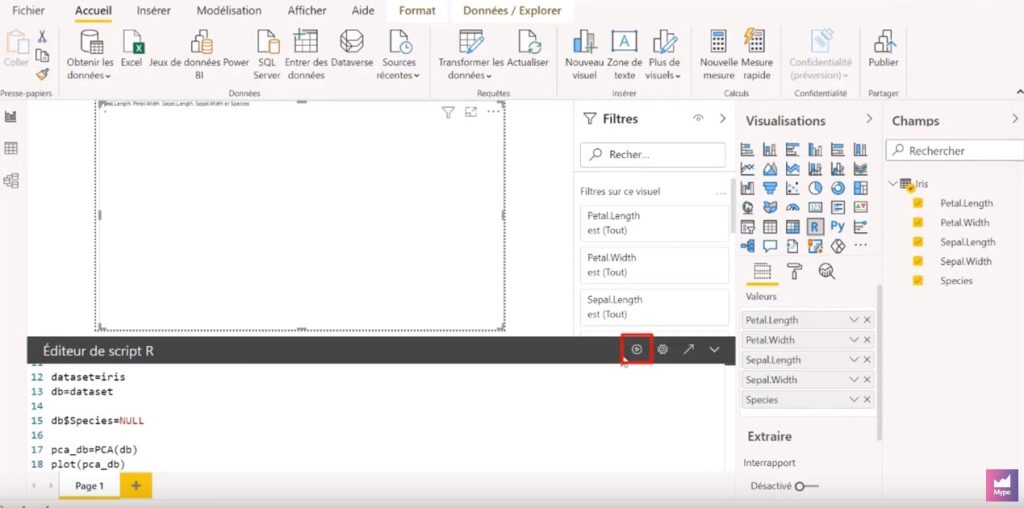Remove Sepal.Width from Valeurs
Screen dimensions: 1024x508
tap(867, 379)
